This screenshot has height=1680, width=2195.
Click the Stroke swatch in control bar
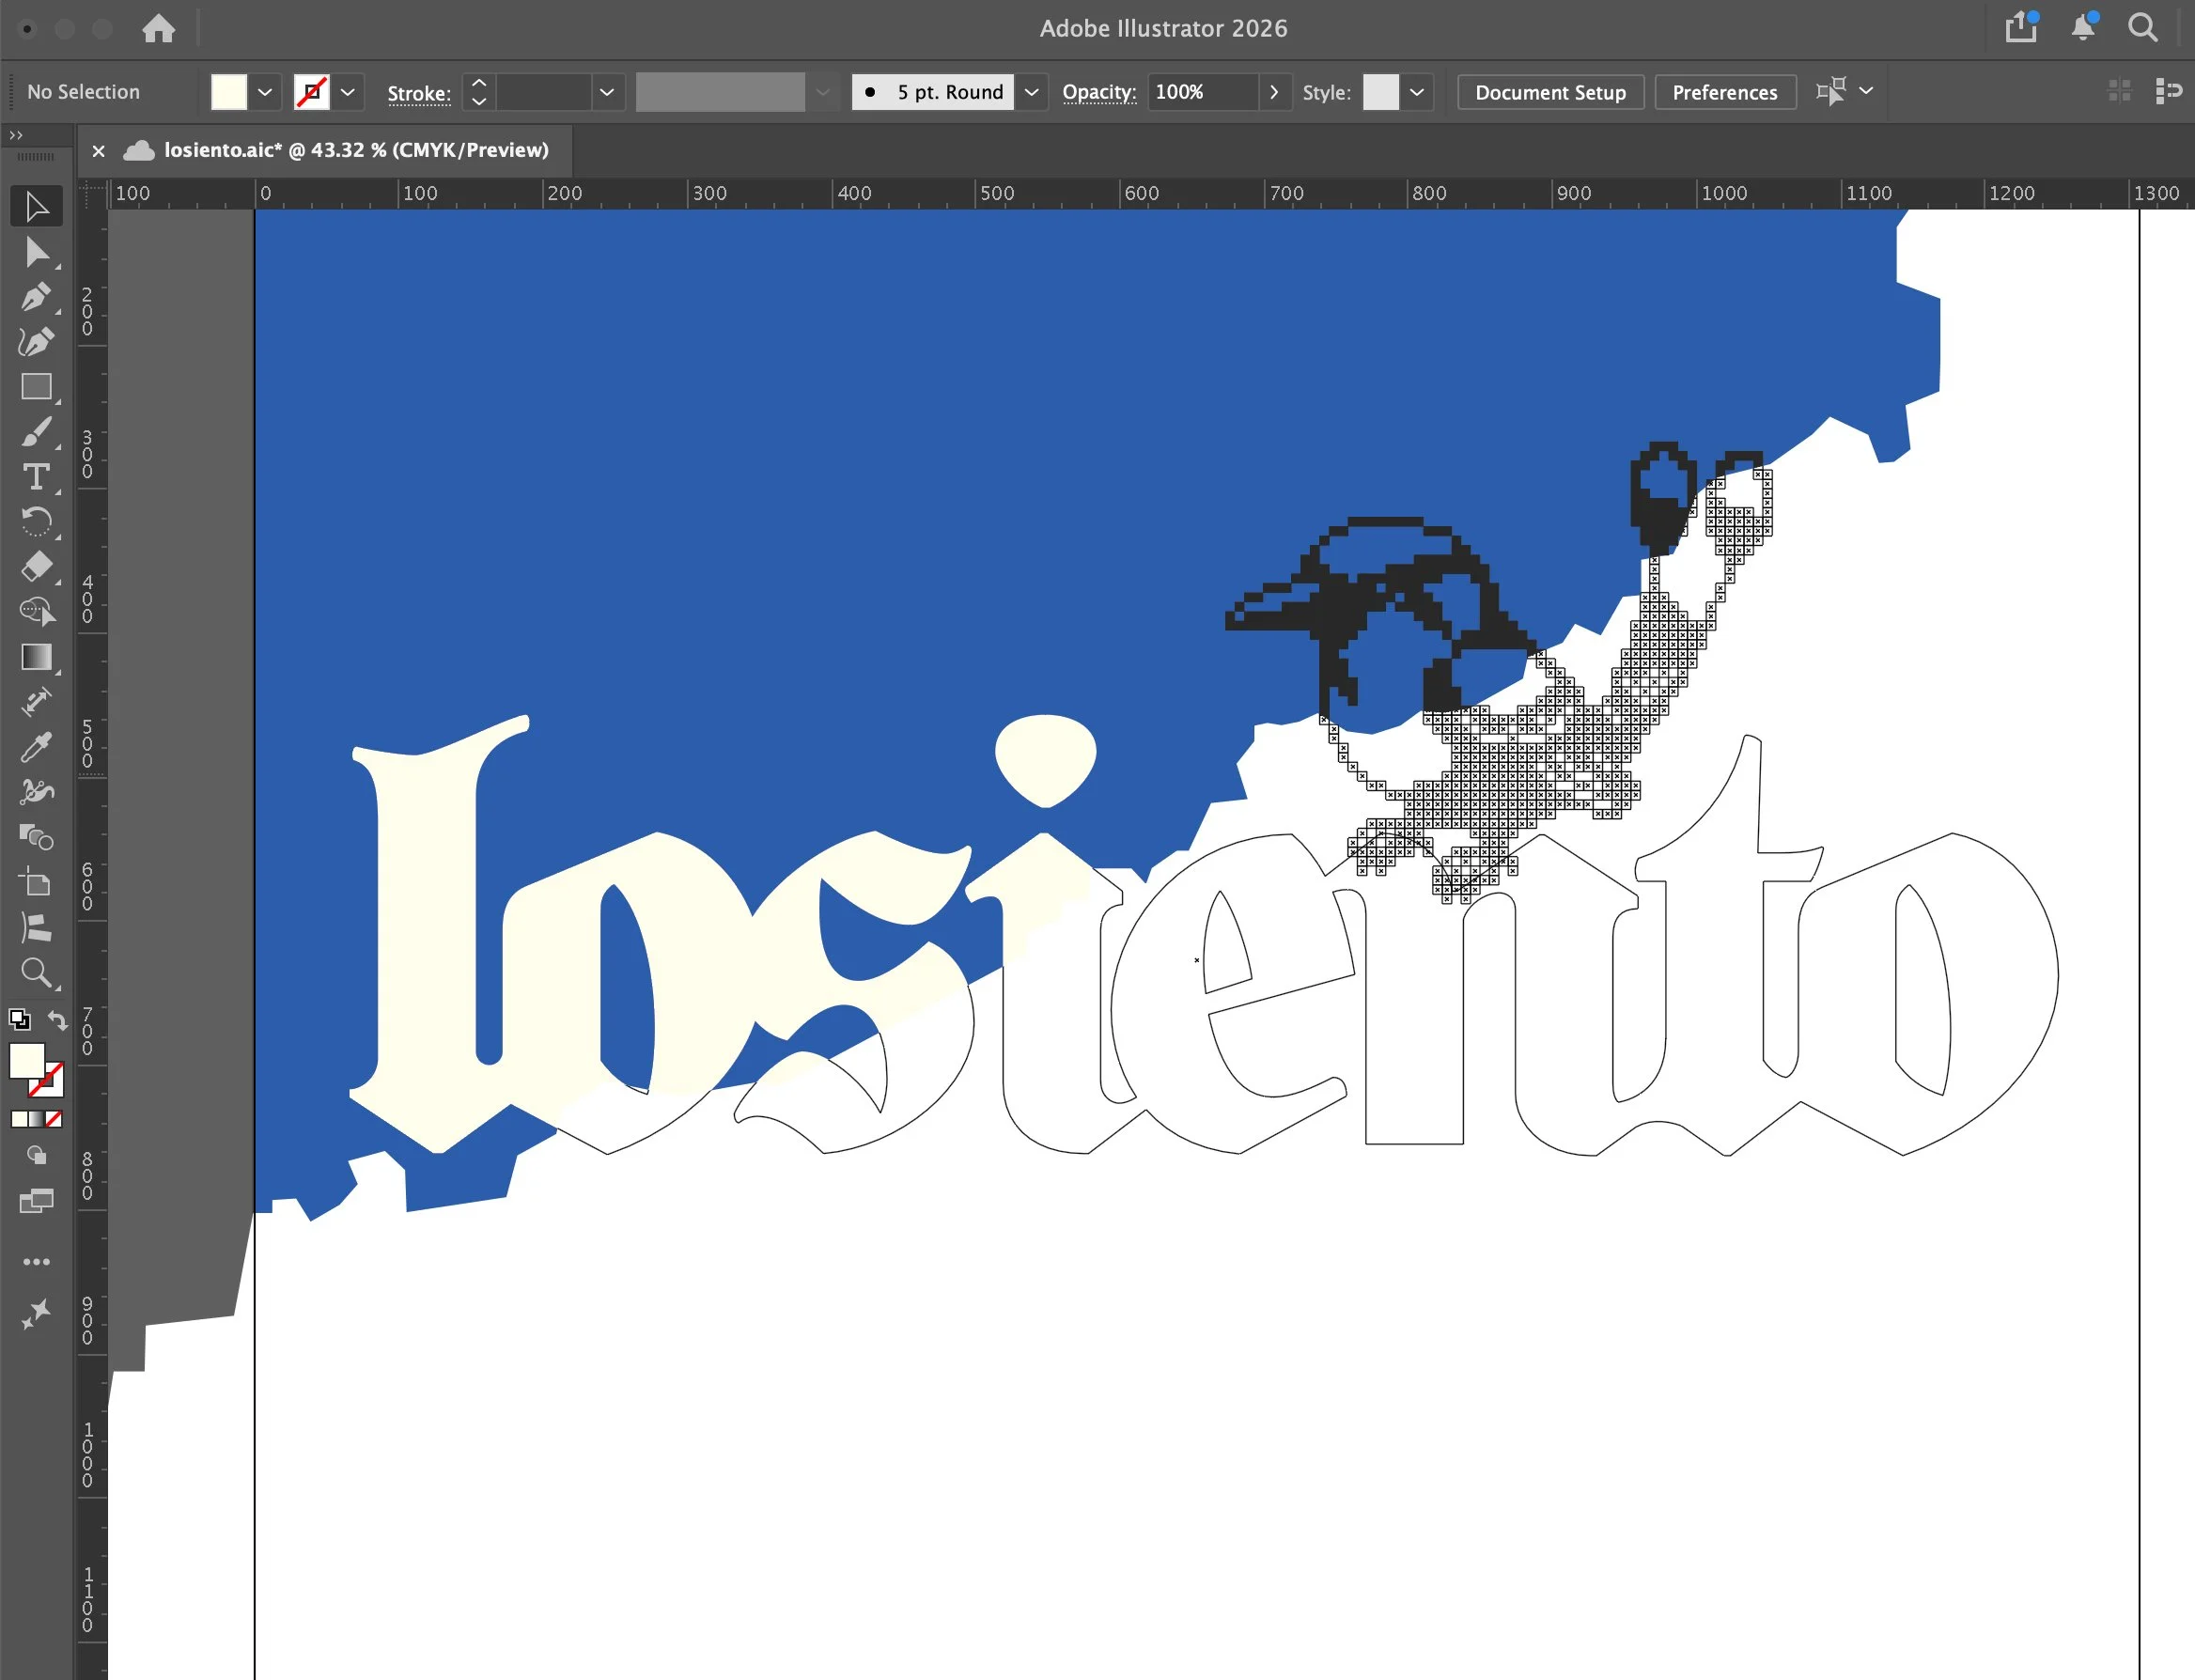click(311, 92)
